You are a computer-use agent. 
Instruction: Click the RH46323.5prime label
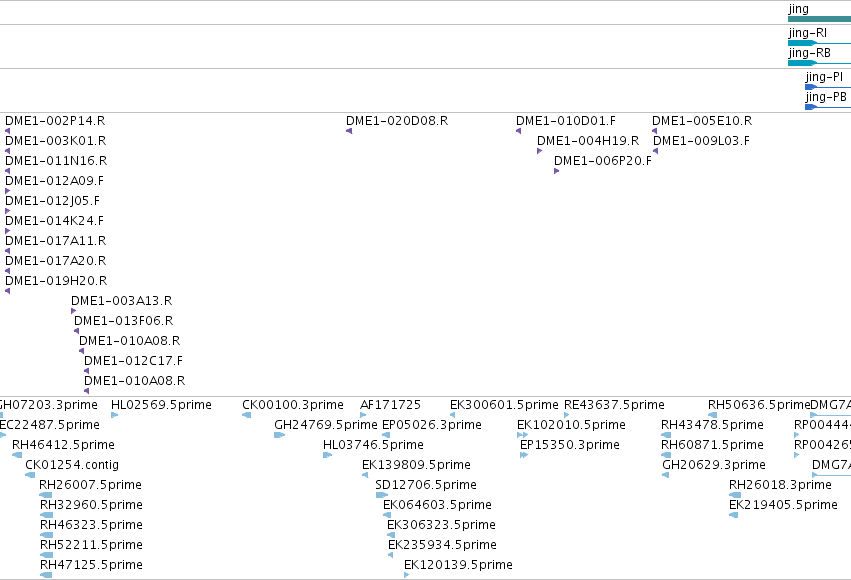click(x=92, y=525)
